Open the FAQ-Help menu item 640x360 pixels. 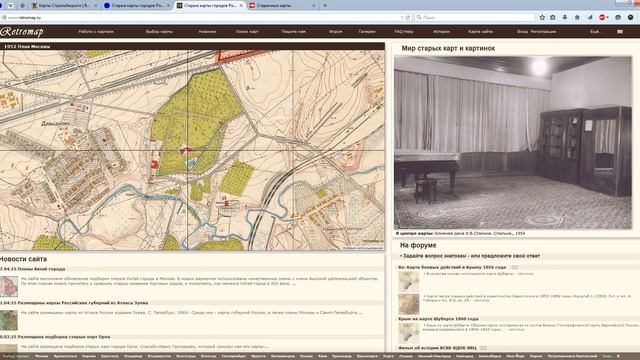[404, 31]
